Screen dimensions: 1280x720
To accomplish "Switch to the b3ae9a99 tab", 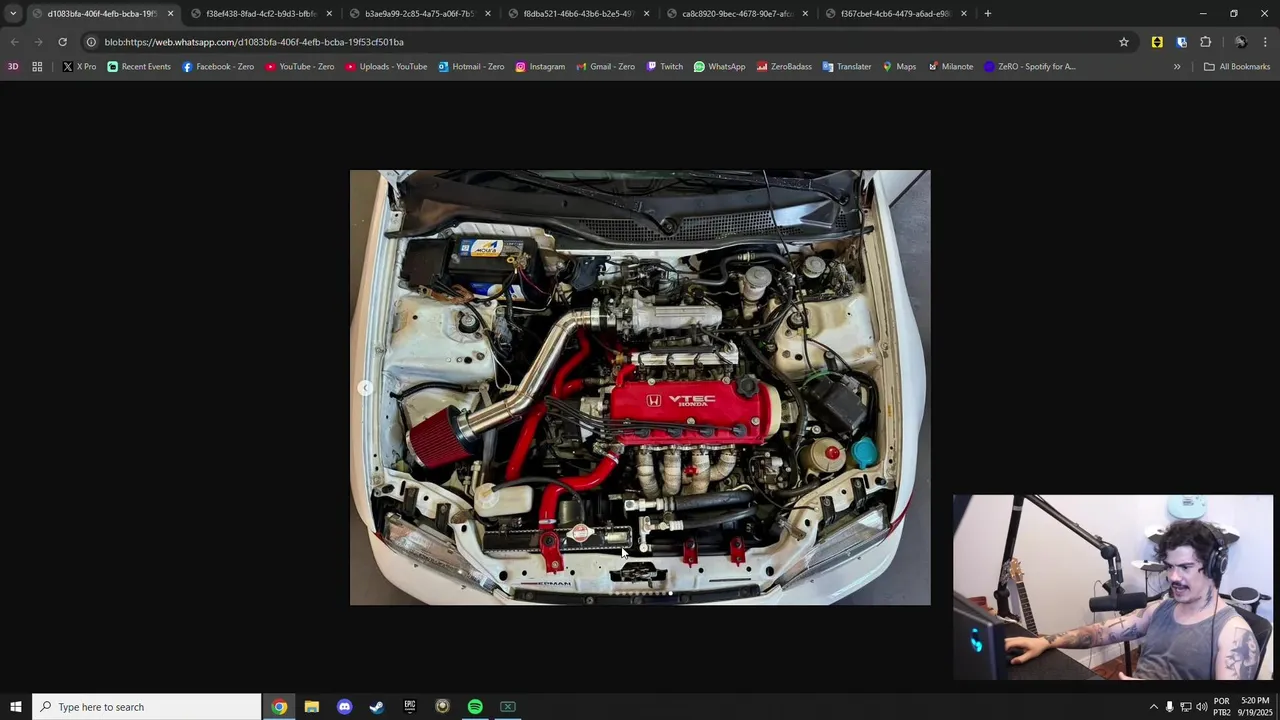I will coord(418,14).
